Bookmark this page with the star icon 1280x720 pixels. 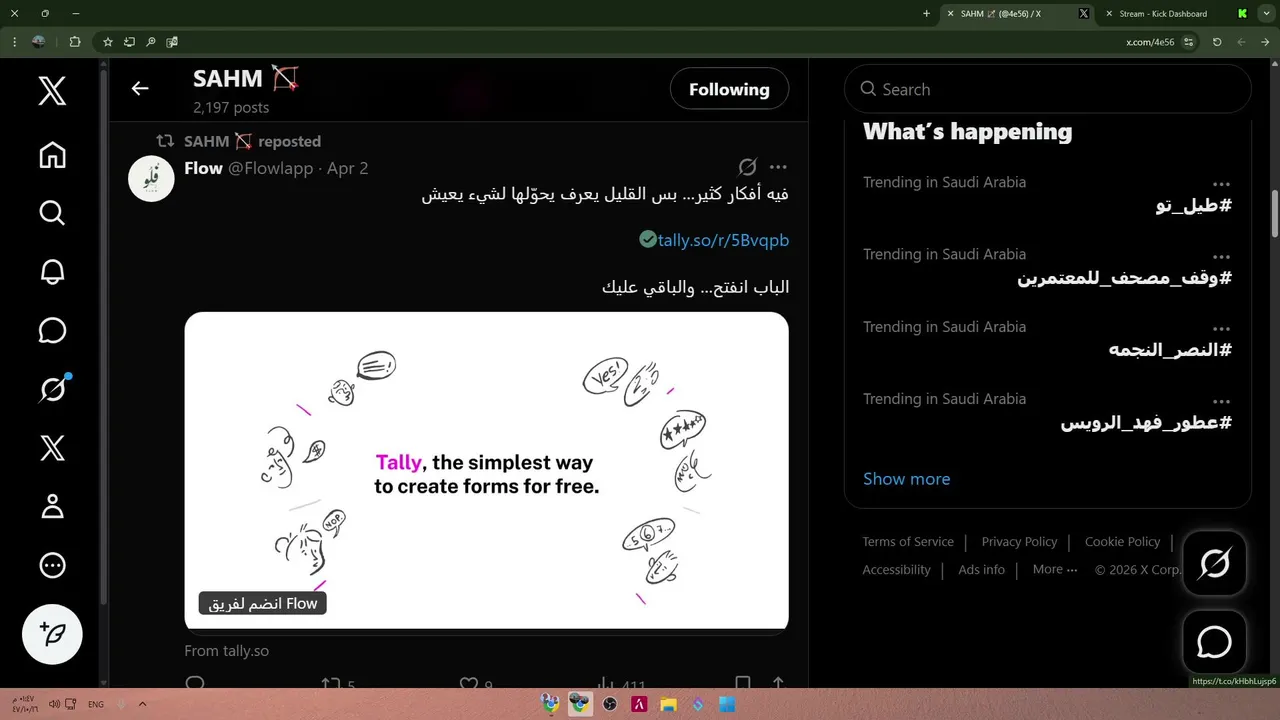coord(108,42)
